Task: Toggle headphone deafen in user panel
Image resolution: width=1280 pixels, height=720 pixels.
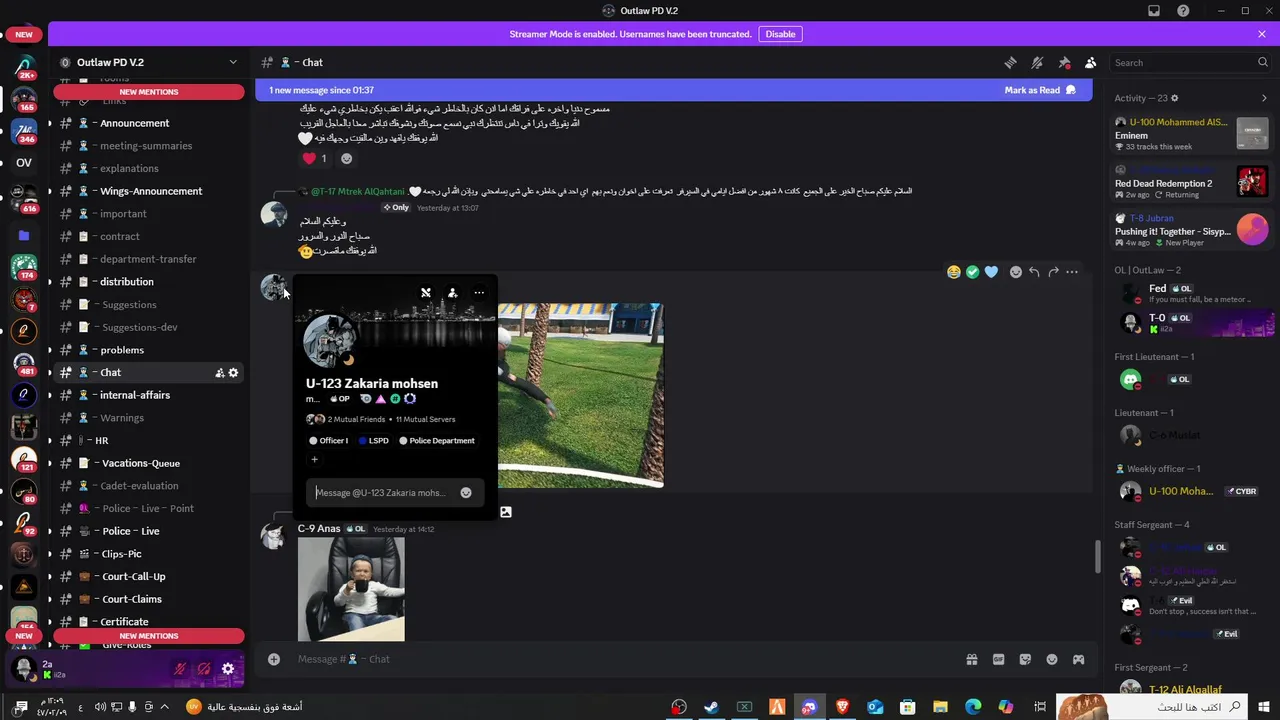Action: pos(204,669)
